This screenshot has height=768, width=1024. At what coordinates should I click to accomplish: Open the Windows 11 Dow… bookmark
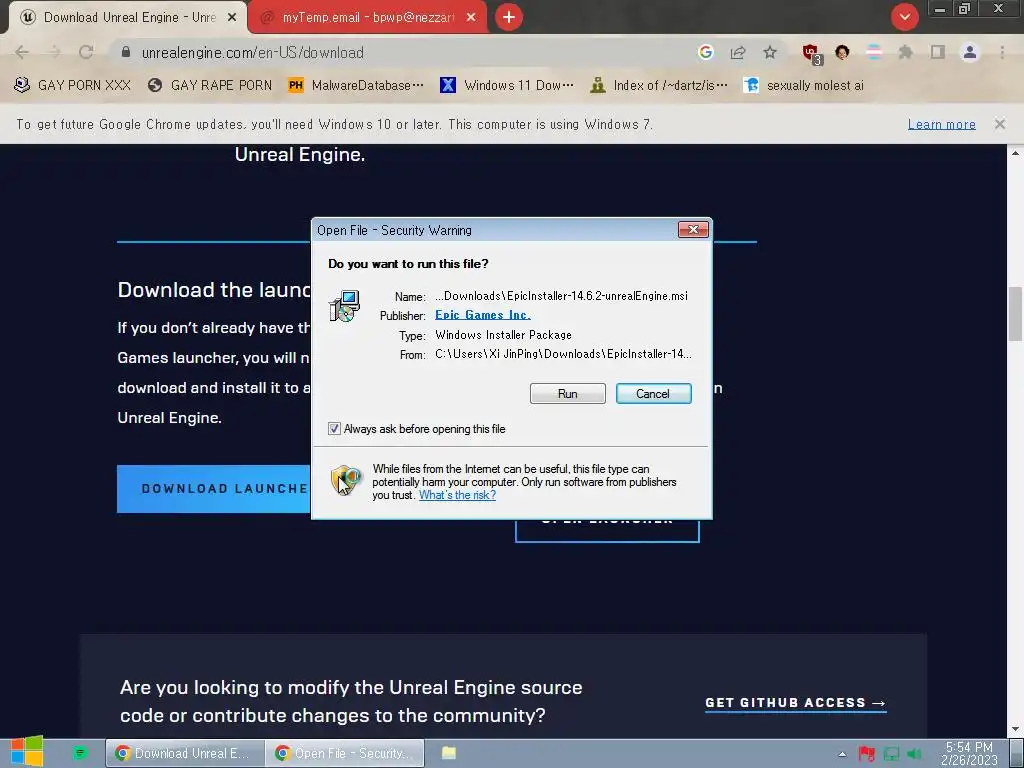[x=507, y=86]
